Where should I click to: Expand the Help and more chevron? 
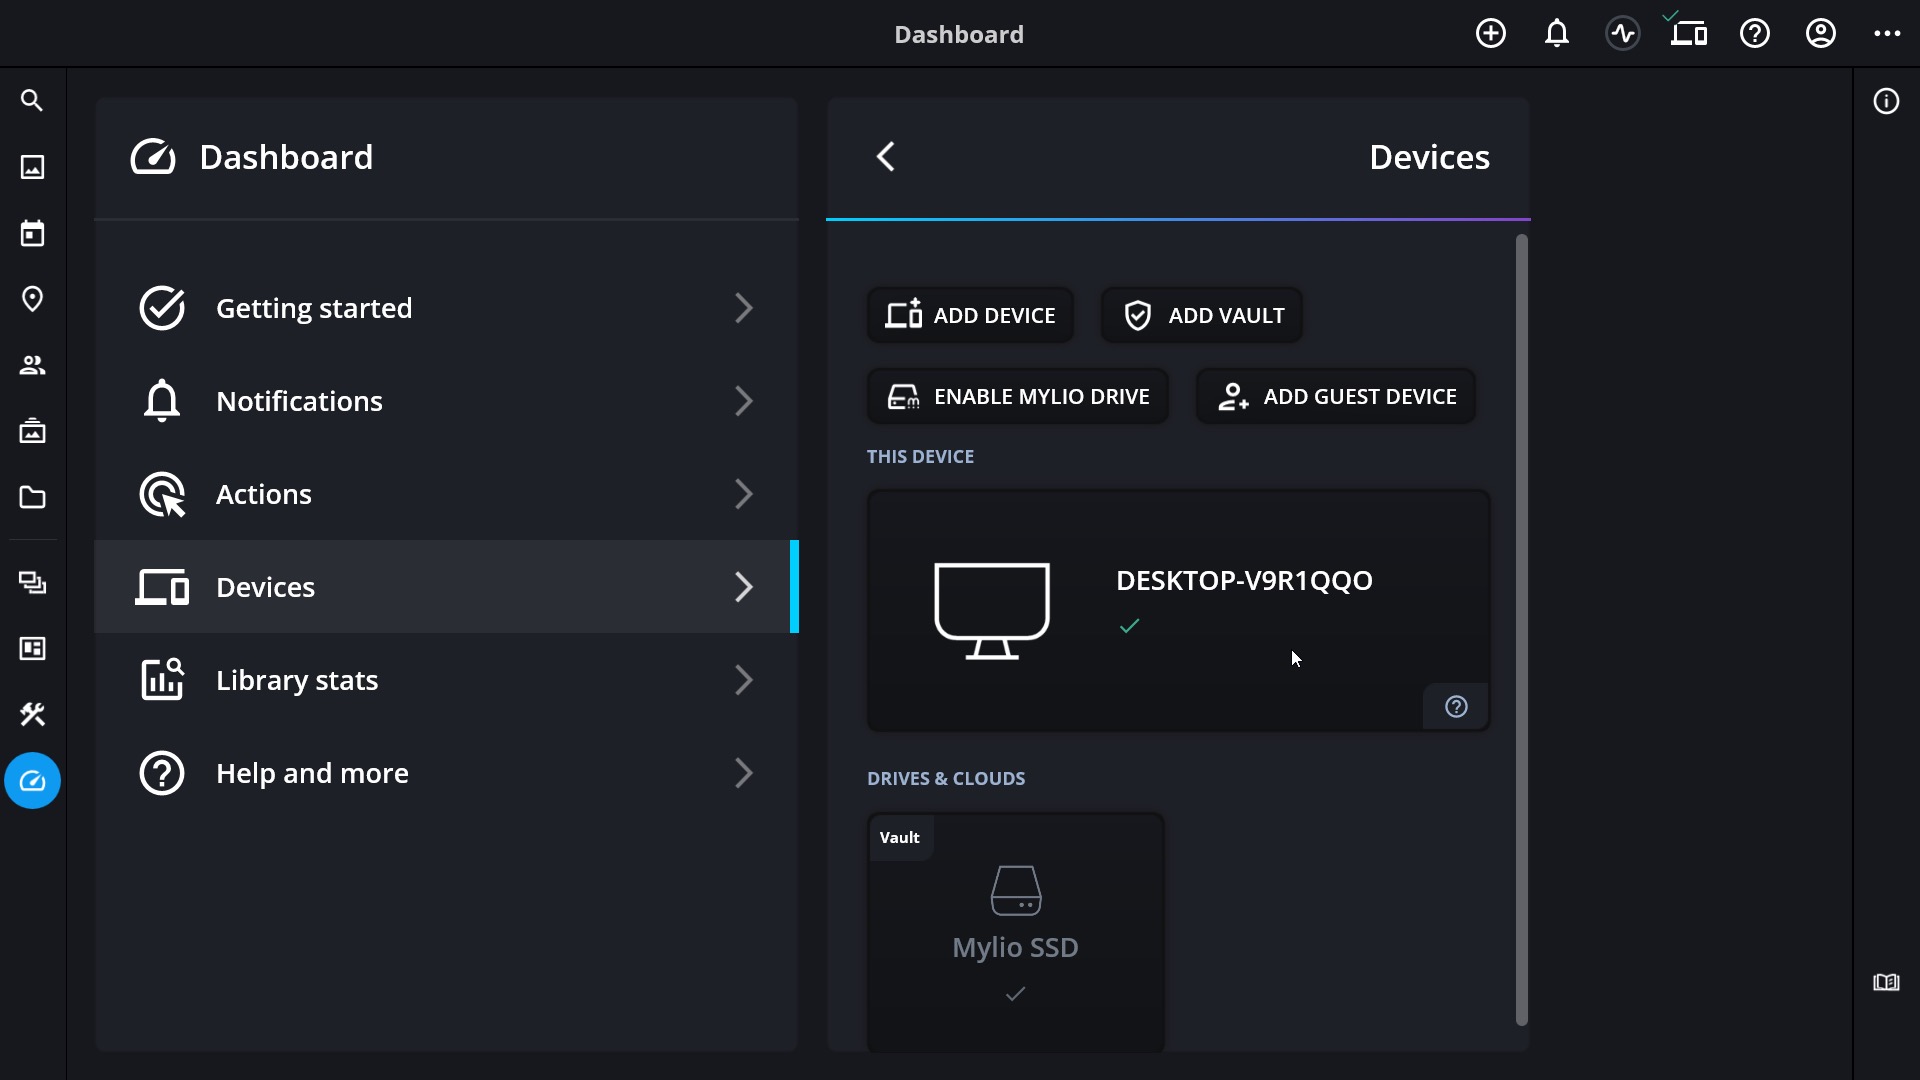coord(743,773)
